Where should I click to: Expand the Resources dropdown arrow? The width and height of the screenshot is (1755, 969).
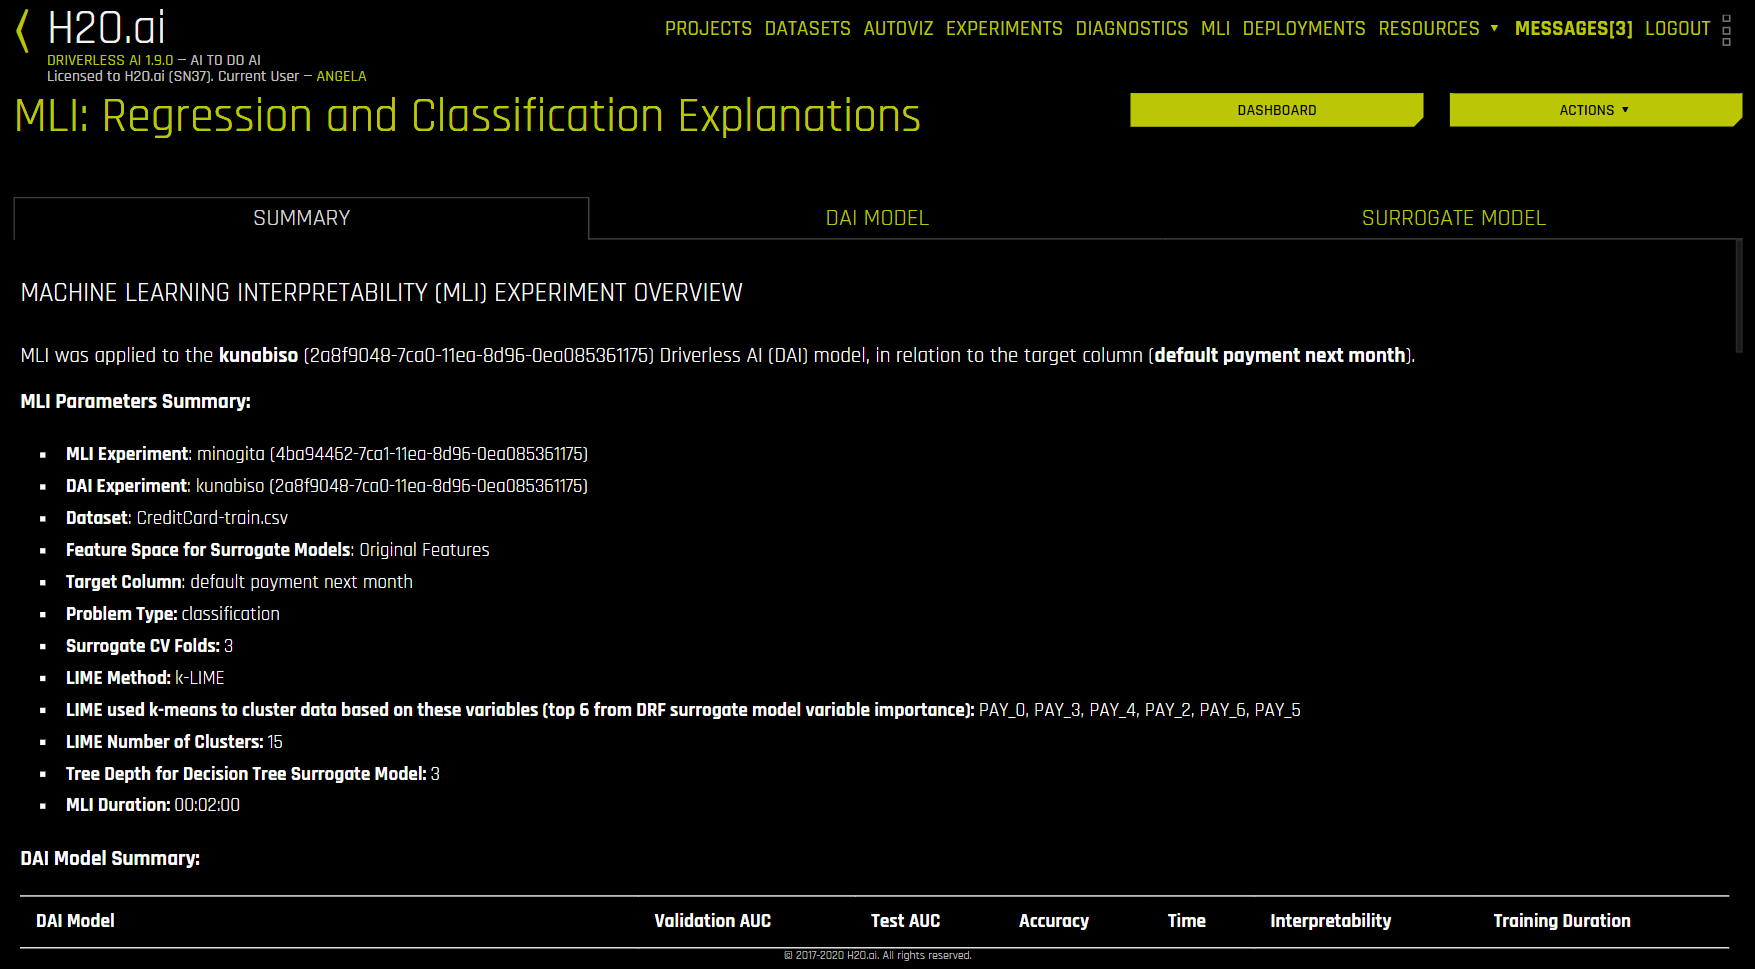tap(1494, 28)
